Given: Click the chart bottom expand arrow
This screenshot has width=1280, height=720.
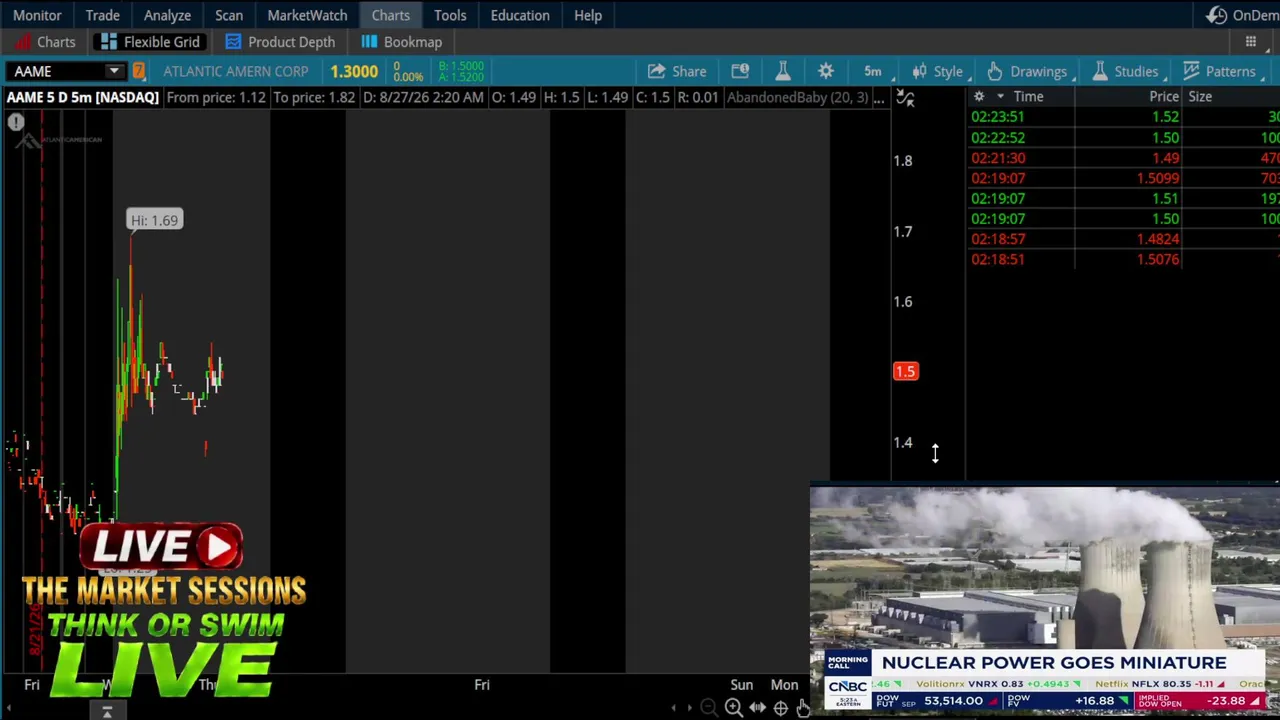Looking at the screenshot, I should pos(107,712).
